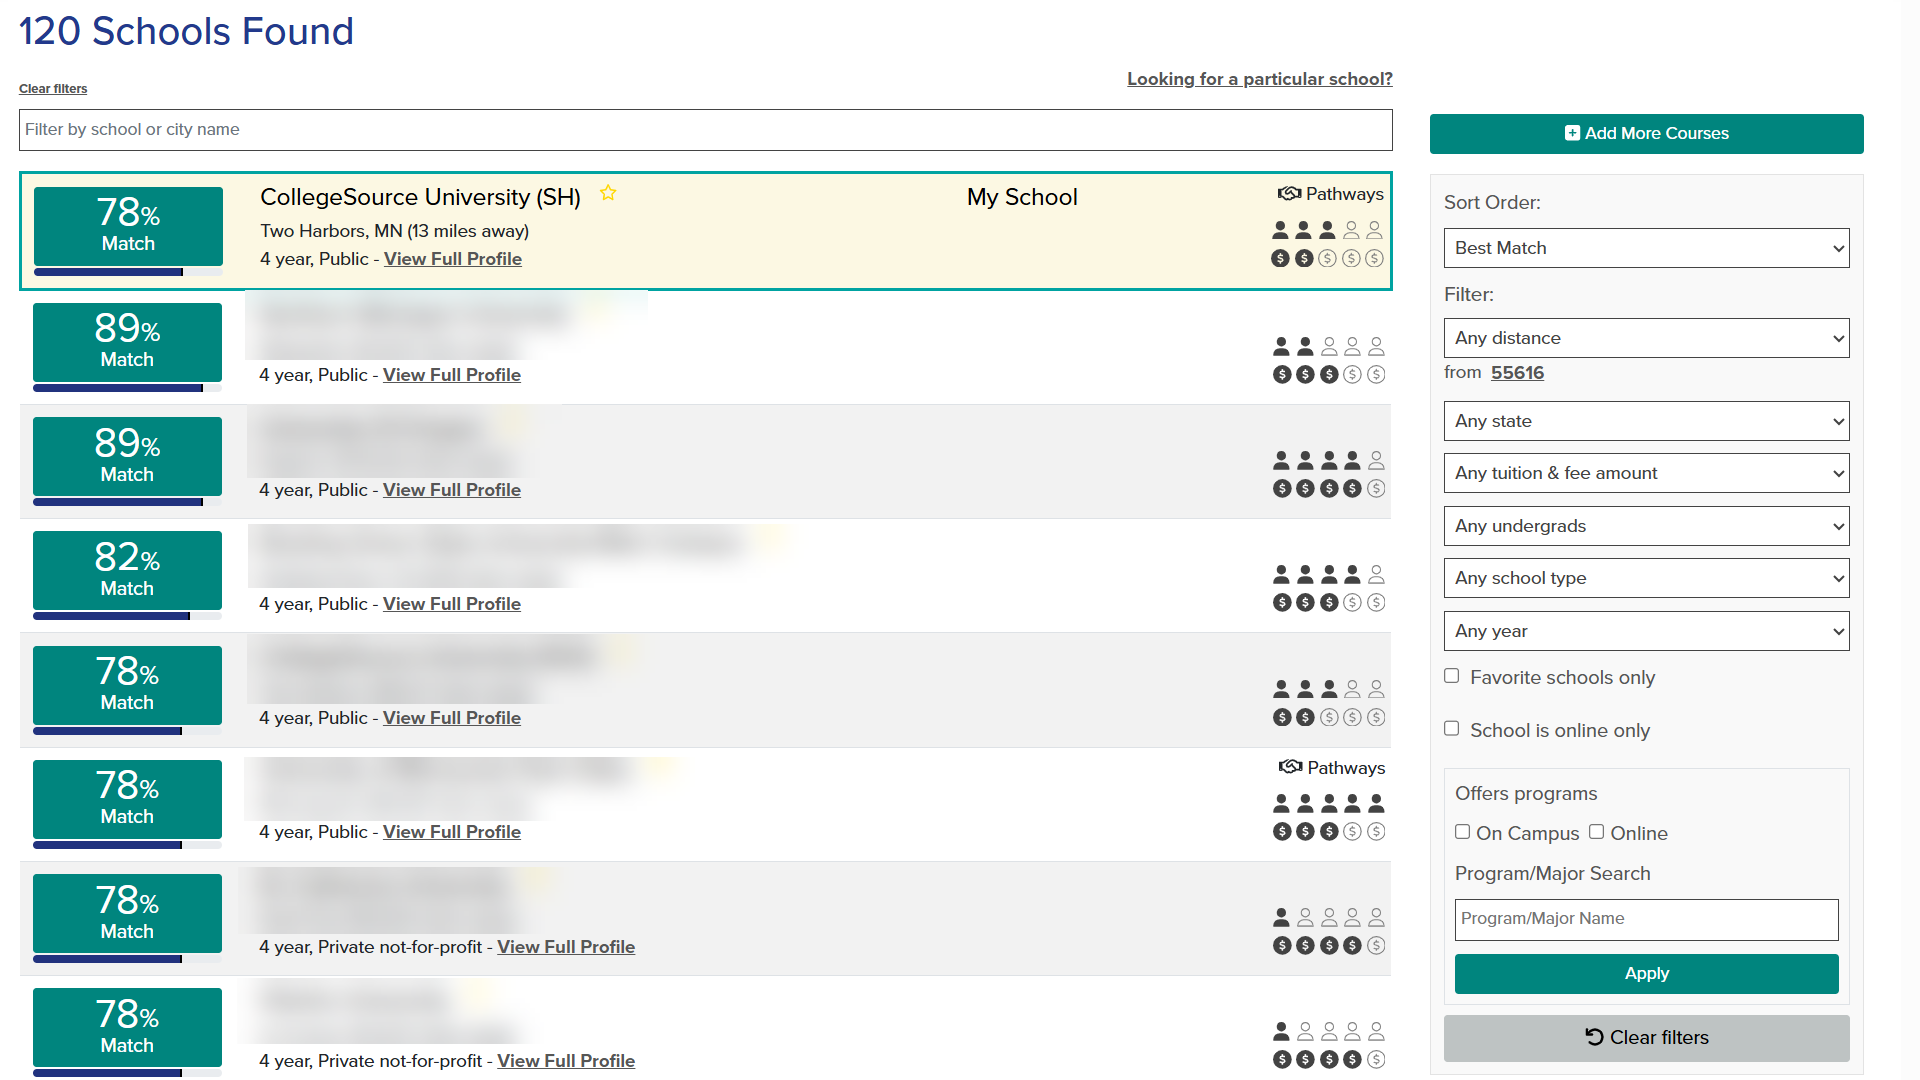Check School is online only
The width and height of the screenshot is (1920, 1080).
[1452, 729]
